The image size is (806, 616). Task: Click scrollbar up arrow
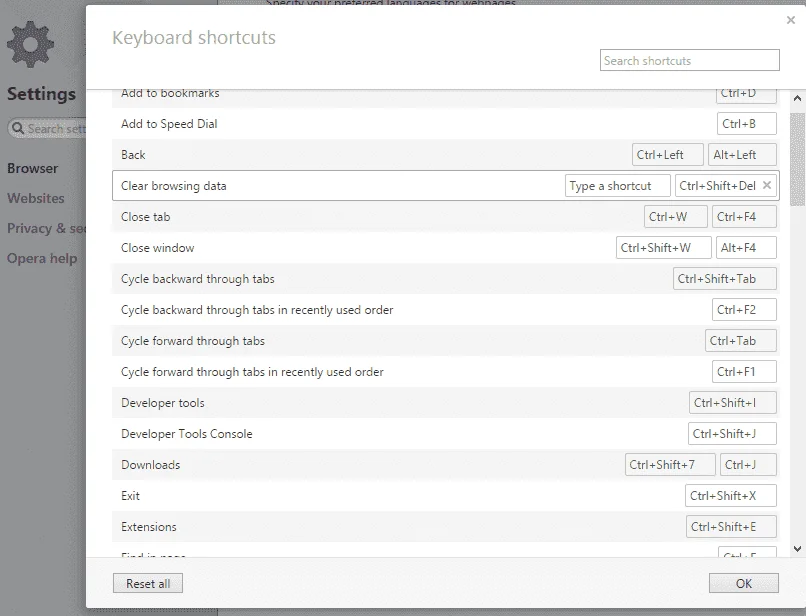coord(797,98)
